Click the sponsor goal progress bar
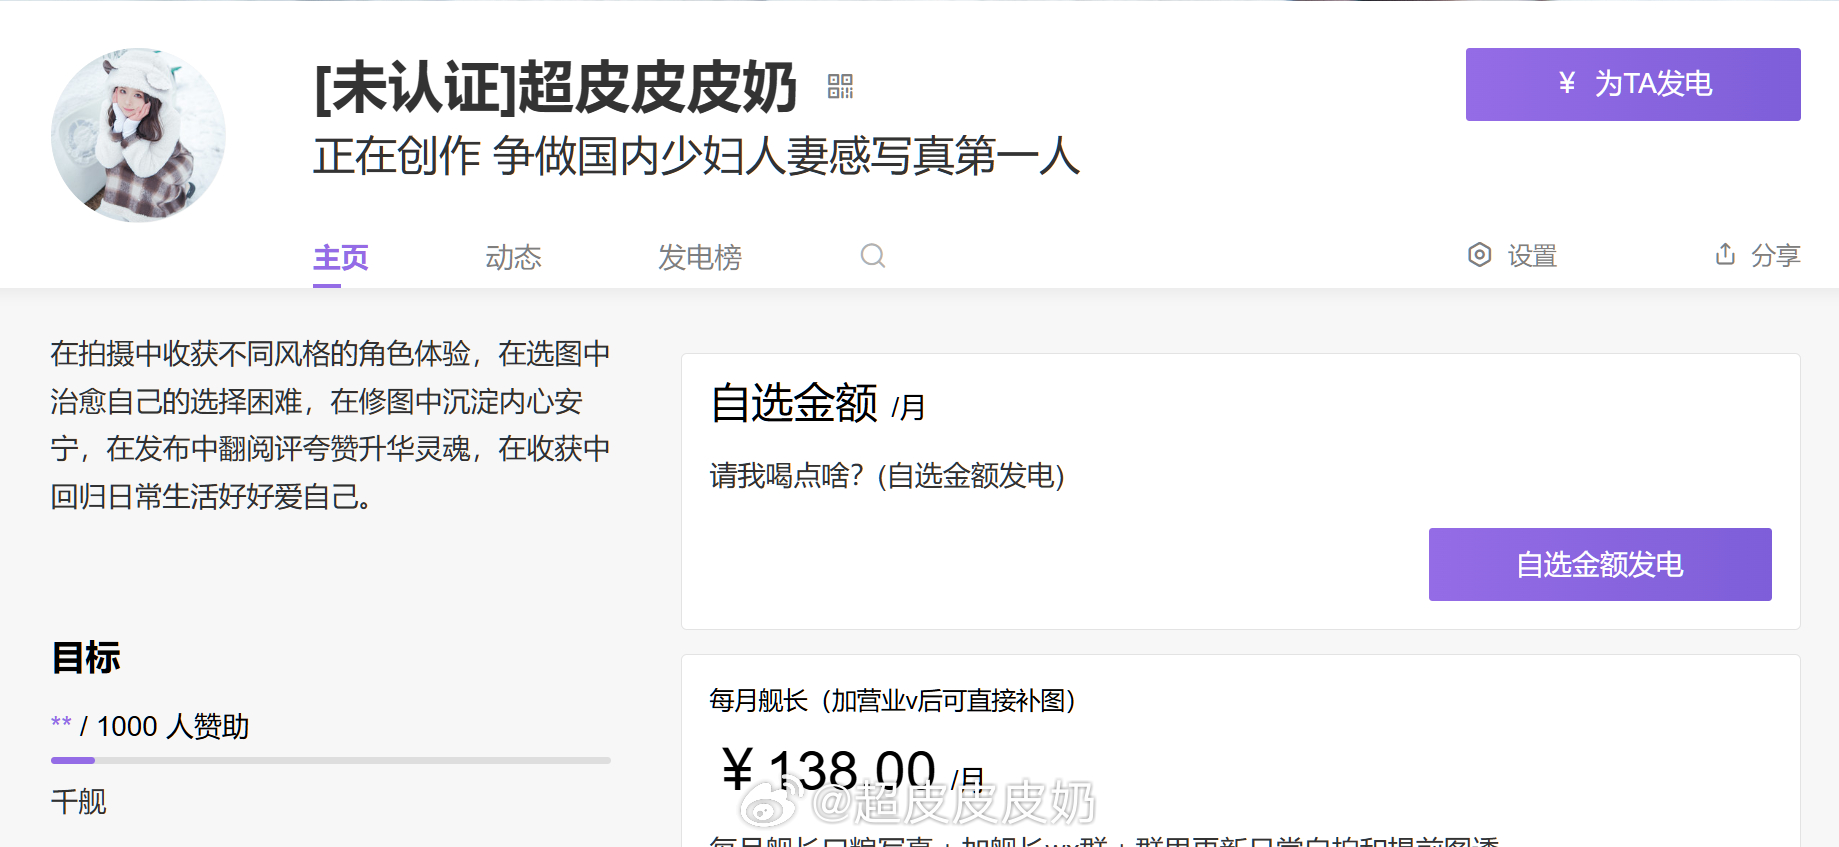Viewport: 1839px width, 847px height. pyautogui.click(x=331, y=760)
